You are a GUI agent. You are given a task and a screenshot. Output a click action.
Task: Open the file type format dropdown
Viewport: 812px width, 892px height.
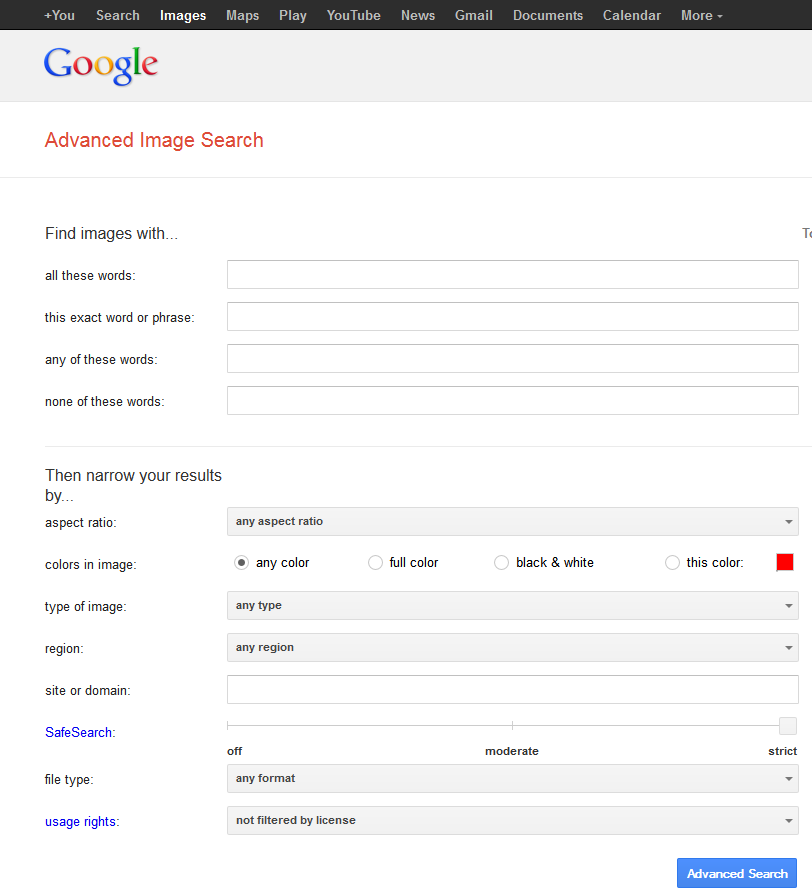[512, 779]
